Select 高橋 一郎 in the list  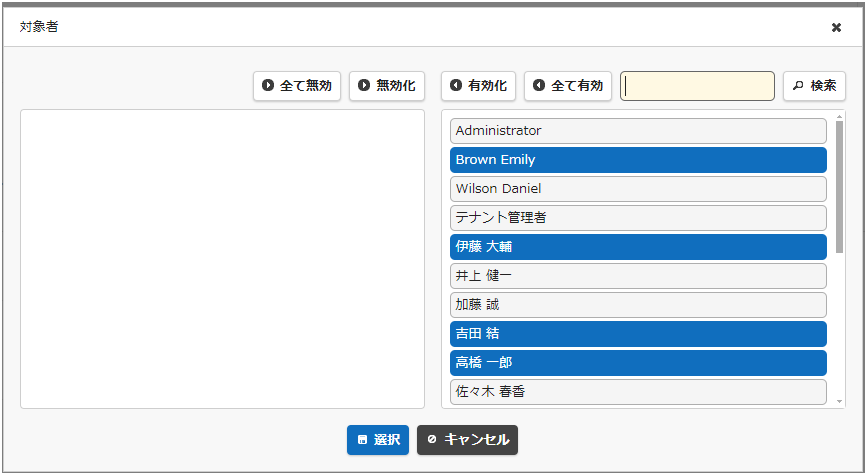tap(638, 363)
